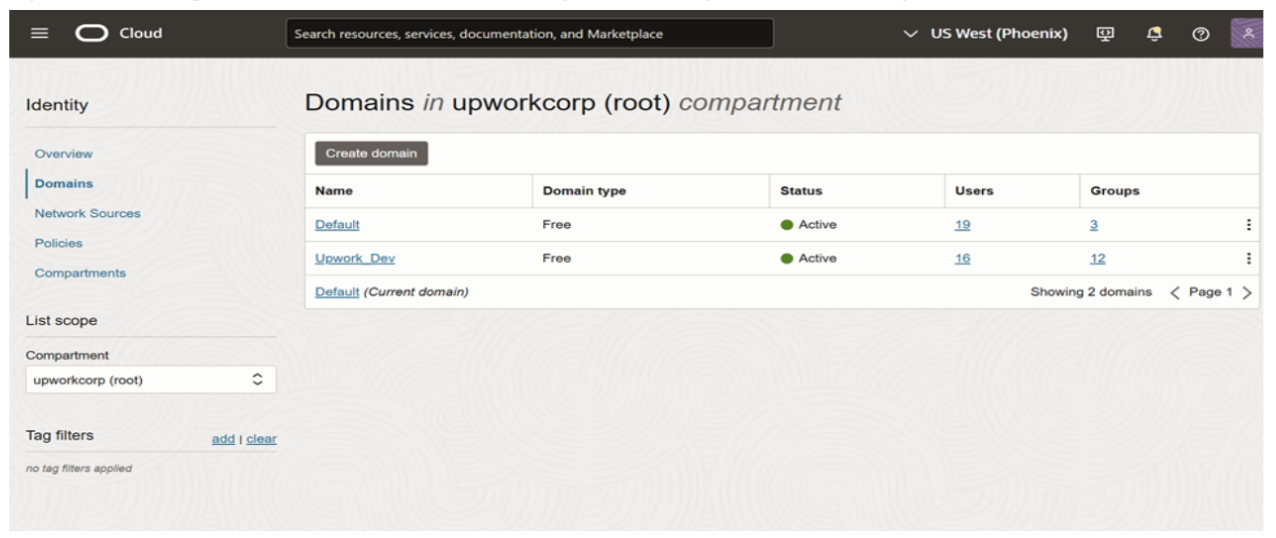This screenshot has width=1276, height=538.
Task: Go to next page of domains
Action: tap(1247, 293)
